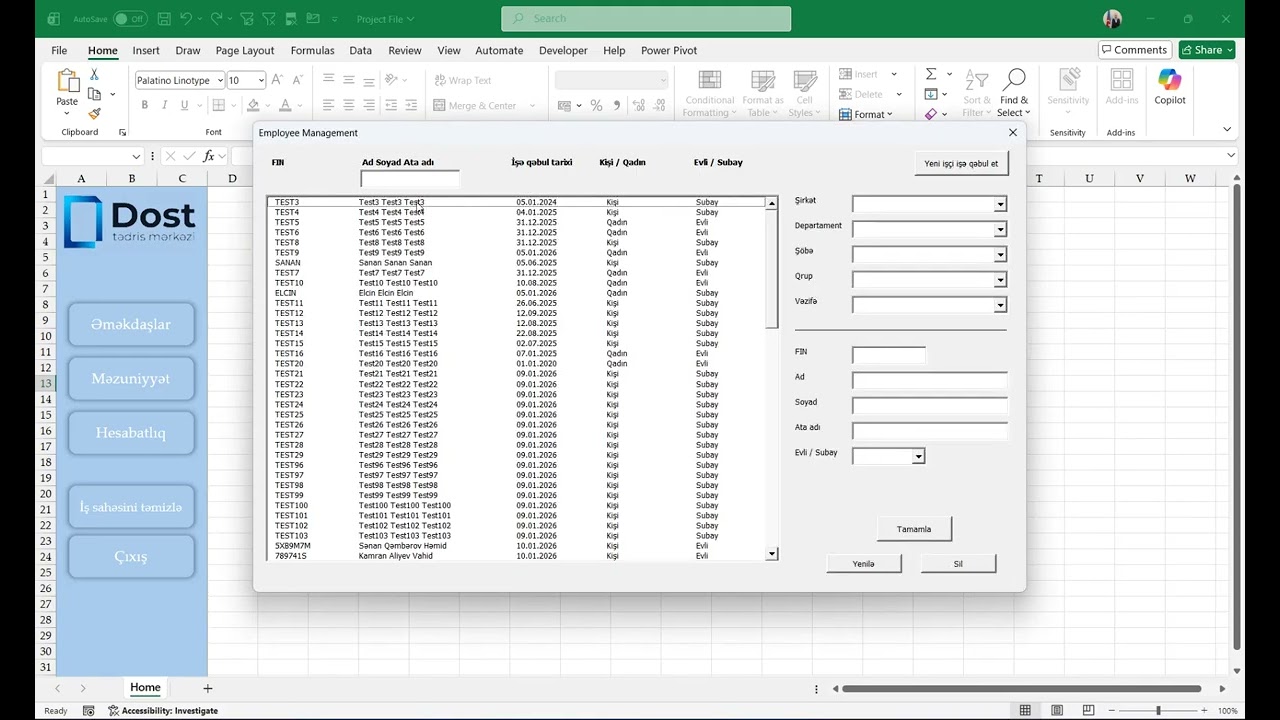Image resolution: width=1280 pixels, height=720 pixels.
Task: Click the Undo arrow icon
Action: [x=186, y=18]
